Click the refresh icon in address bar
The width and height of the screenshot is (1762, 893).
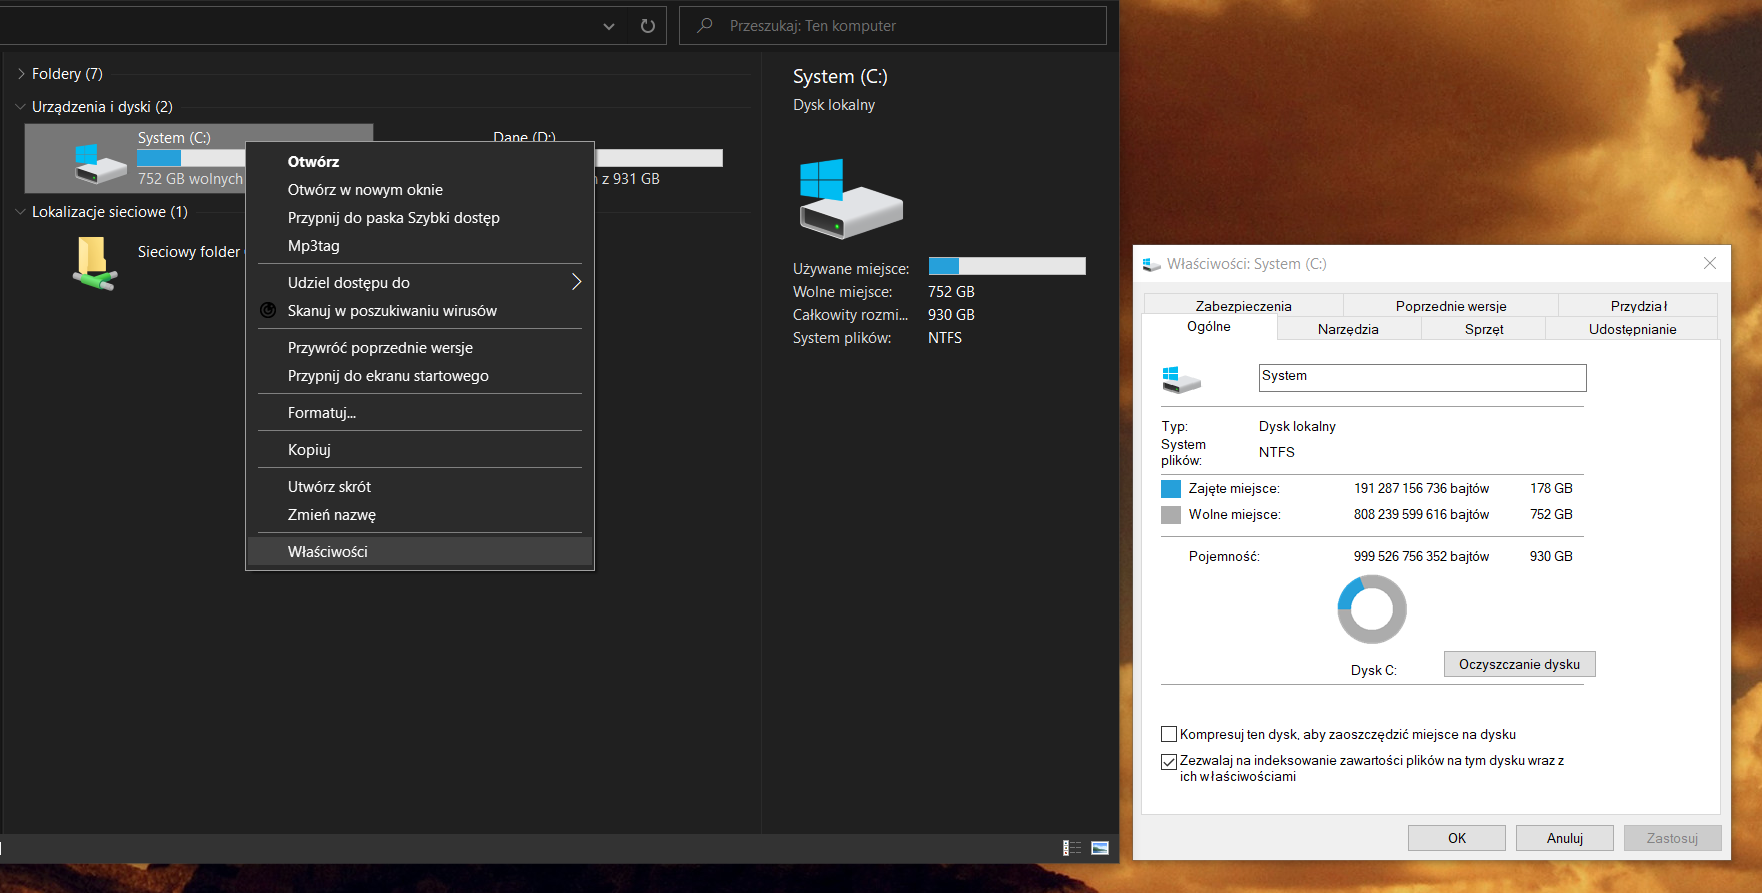648,26
